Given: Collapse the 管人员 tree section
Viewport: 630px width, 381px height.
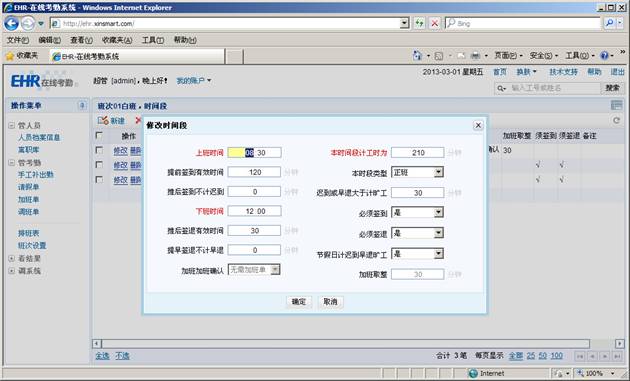Looking at the screenshot, I should (x=11, y=125).
